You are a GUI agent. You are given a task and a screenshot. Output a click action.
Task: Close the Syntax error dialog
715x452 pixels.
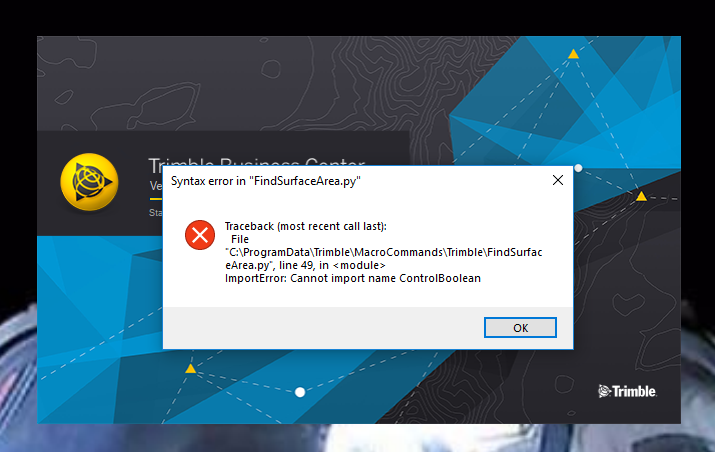558,180
